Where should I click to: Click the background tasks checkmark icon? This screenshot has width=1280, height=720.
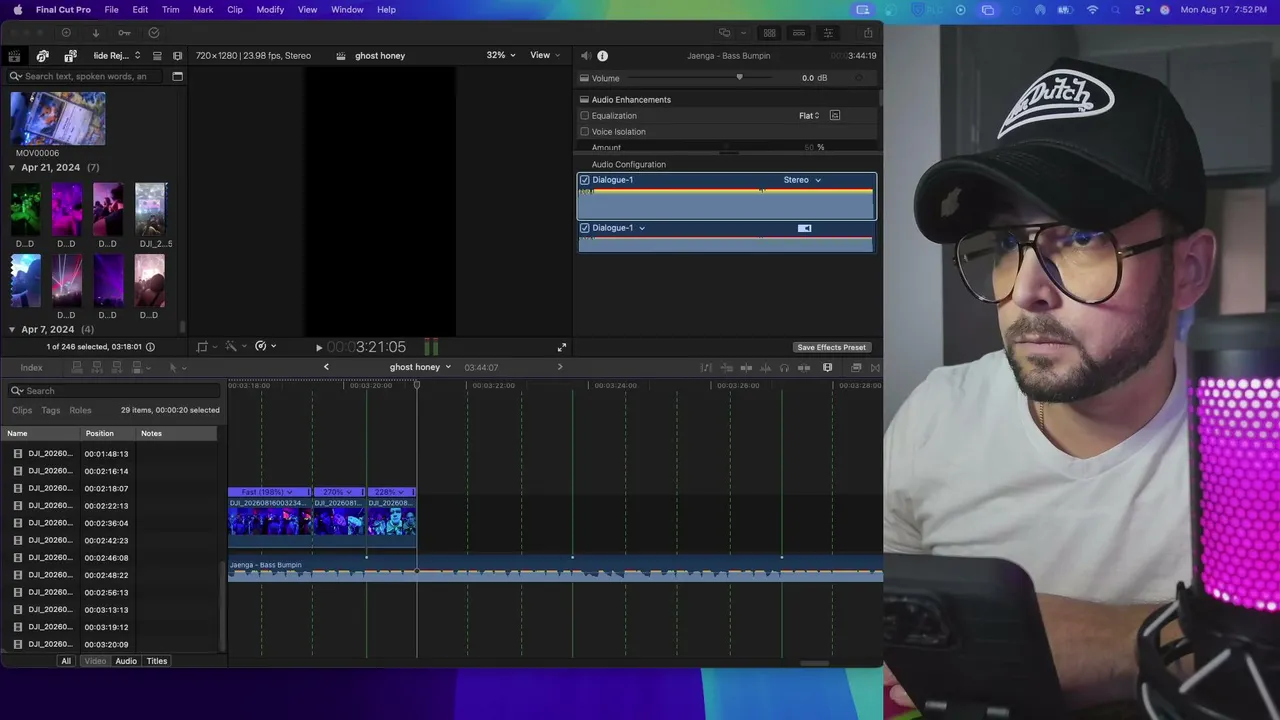[x=153, y=33]
